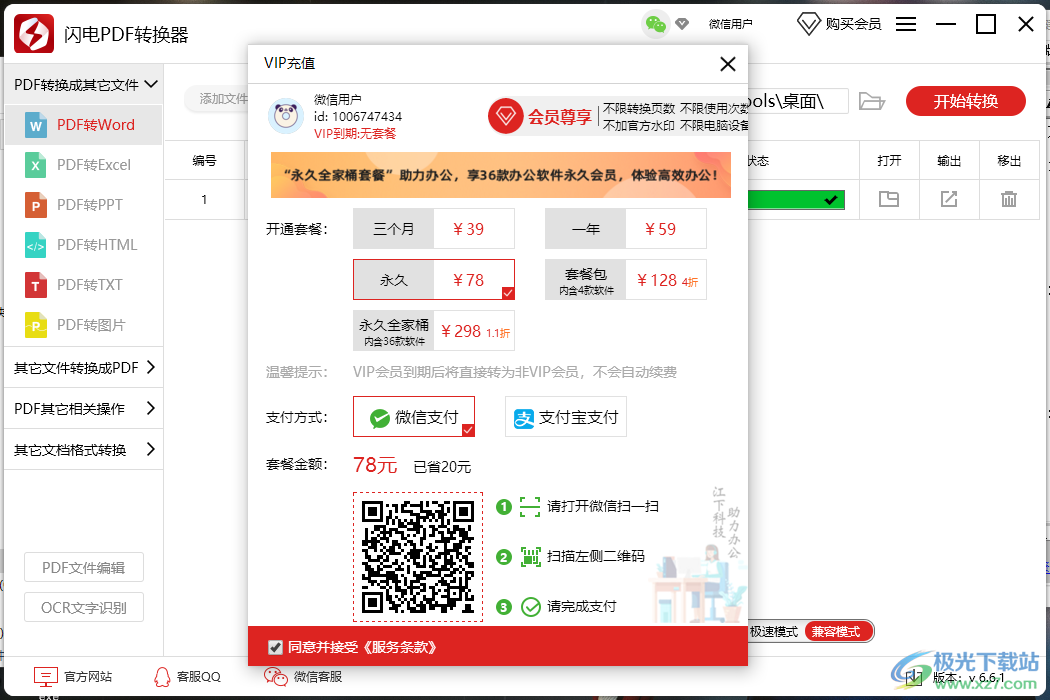
Task: Select the PDF转HTML conversion option
Action: point(83,244)
